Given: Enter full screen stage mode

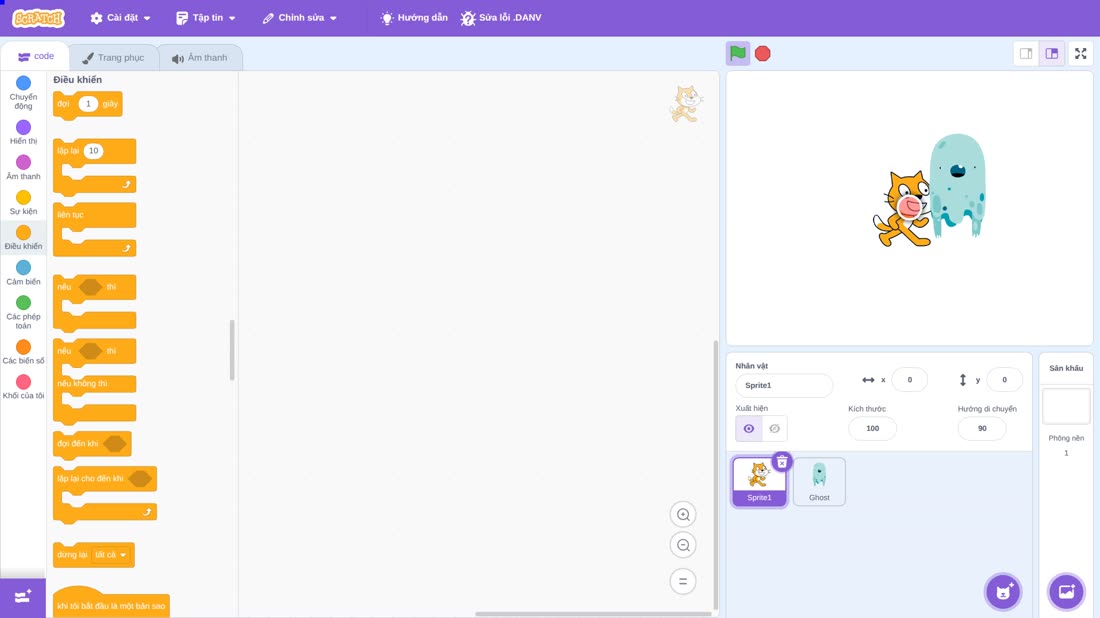Looking at the screenshot, I should click(1080, 53).
